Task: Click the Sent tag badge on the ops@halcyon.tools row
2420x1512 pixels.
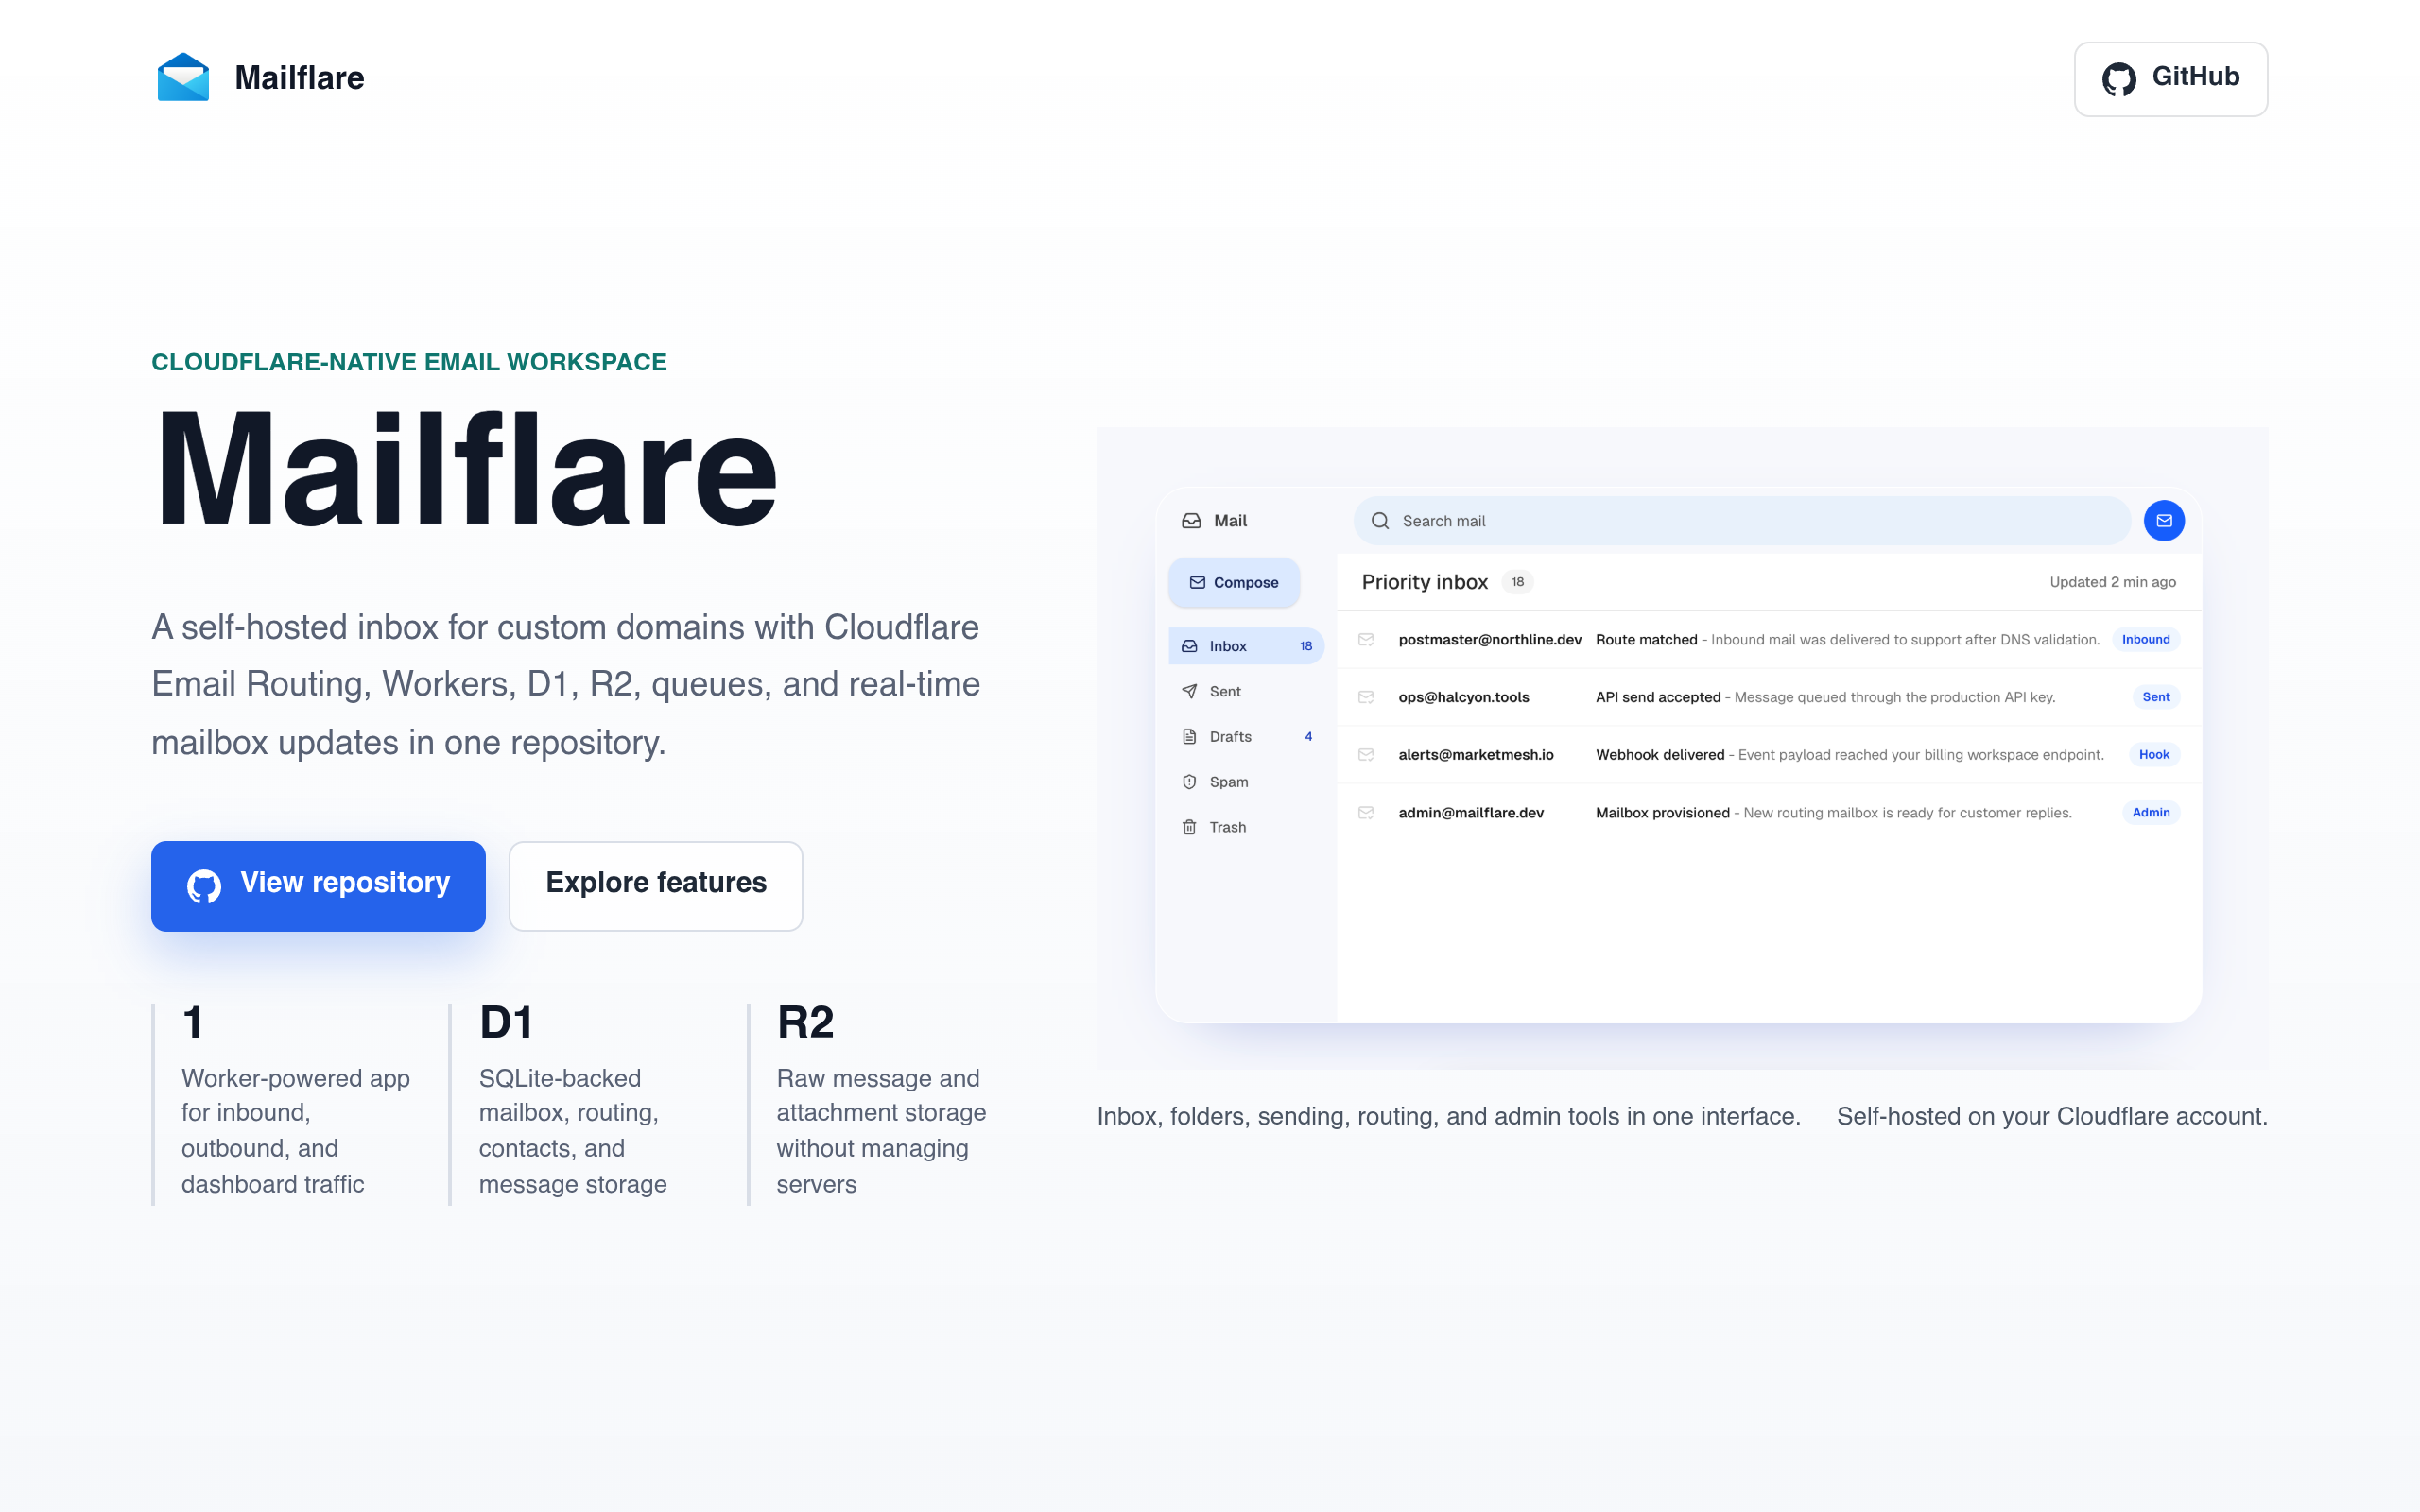Action: (x=2155, y=697)
